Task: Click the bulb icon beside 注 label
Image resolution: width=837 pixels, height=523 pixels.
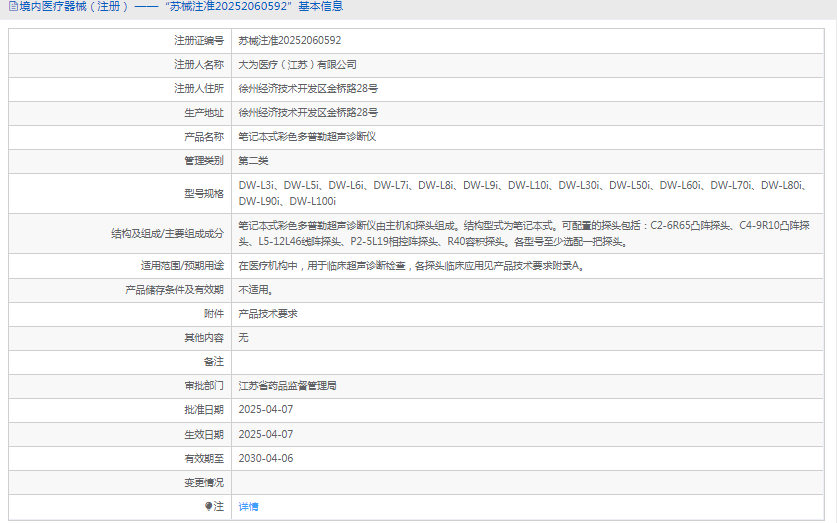Action: [x=208, y=506]
